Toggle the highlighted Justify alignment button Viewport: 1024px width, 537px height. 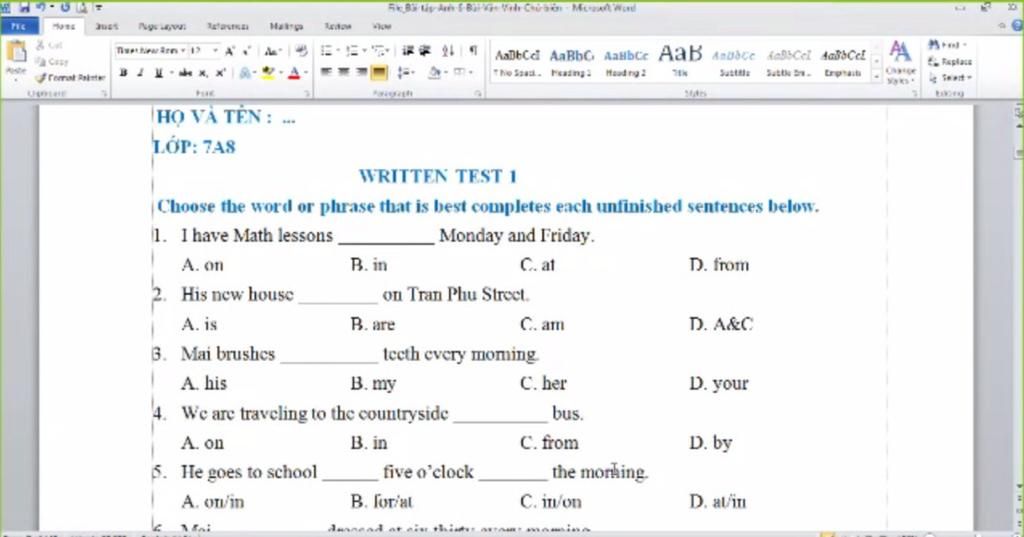pos(379,73)
